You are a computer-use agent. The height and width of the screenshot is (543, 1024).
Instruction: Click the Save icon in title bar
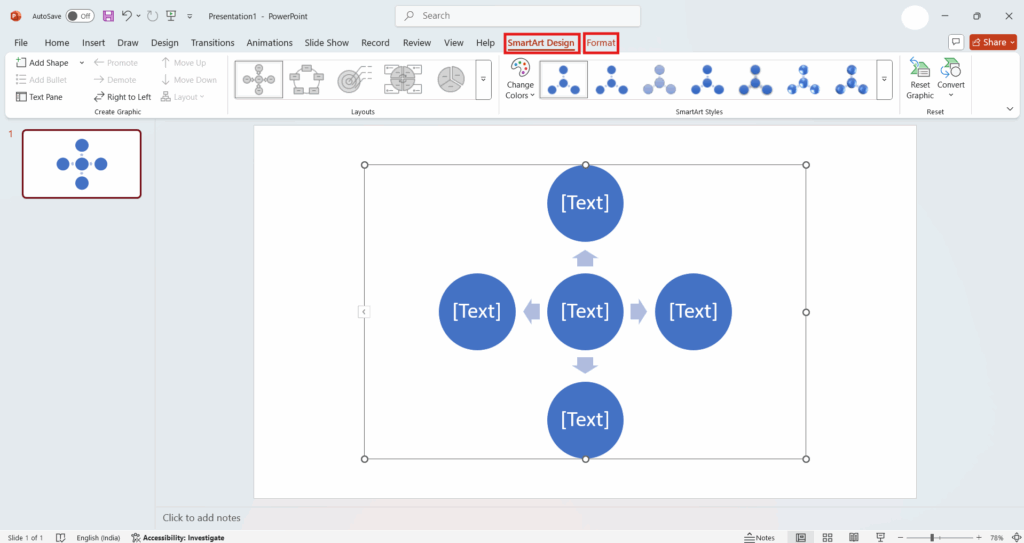pyautogui.click(x=108, y=16)
